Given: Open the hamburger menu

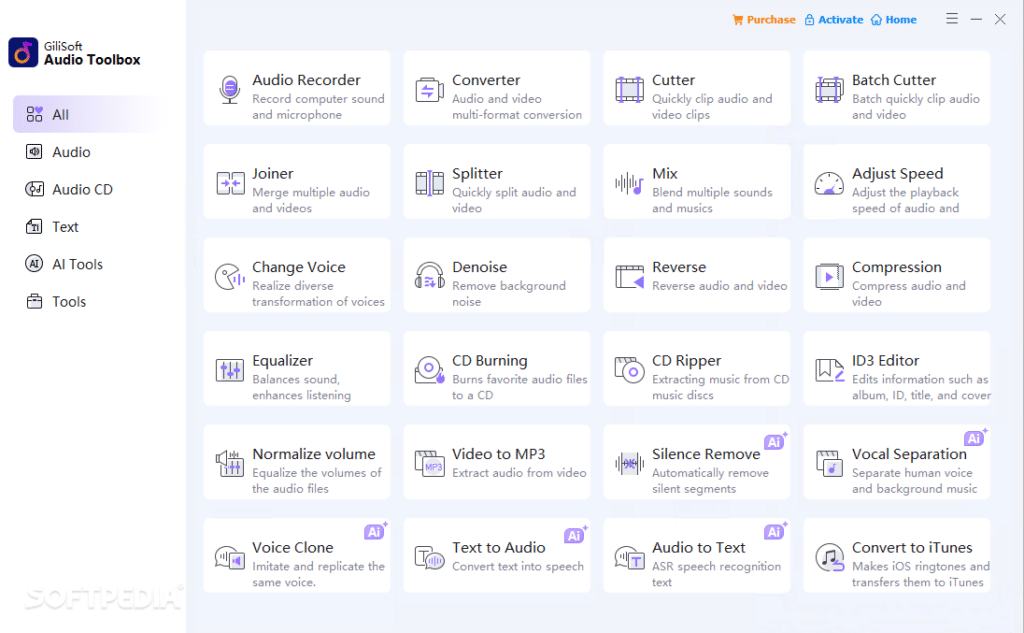Looking at the screenshot, I should tap(952, 19).
